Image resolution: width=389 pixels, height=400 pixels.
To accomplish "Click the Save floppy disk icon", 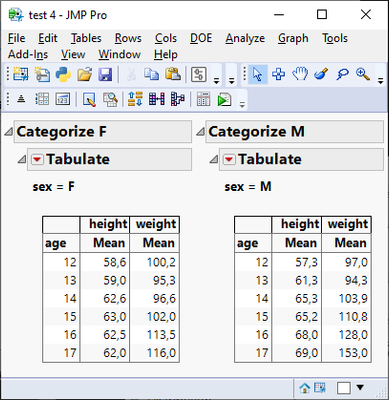I will 105,74.
